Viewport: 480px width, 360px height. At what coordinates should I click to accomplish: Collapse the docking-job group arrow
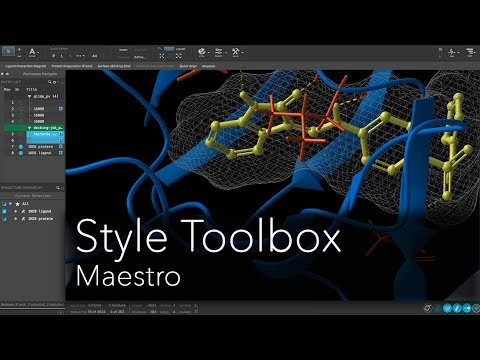pyautogui.click(x=29, y=128)
